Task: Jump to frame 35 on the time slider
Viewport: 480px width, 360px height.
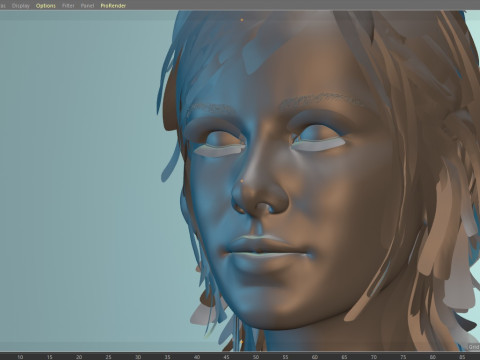Action: [167, 357]
